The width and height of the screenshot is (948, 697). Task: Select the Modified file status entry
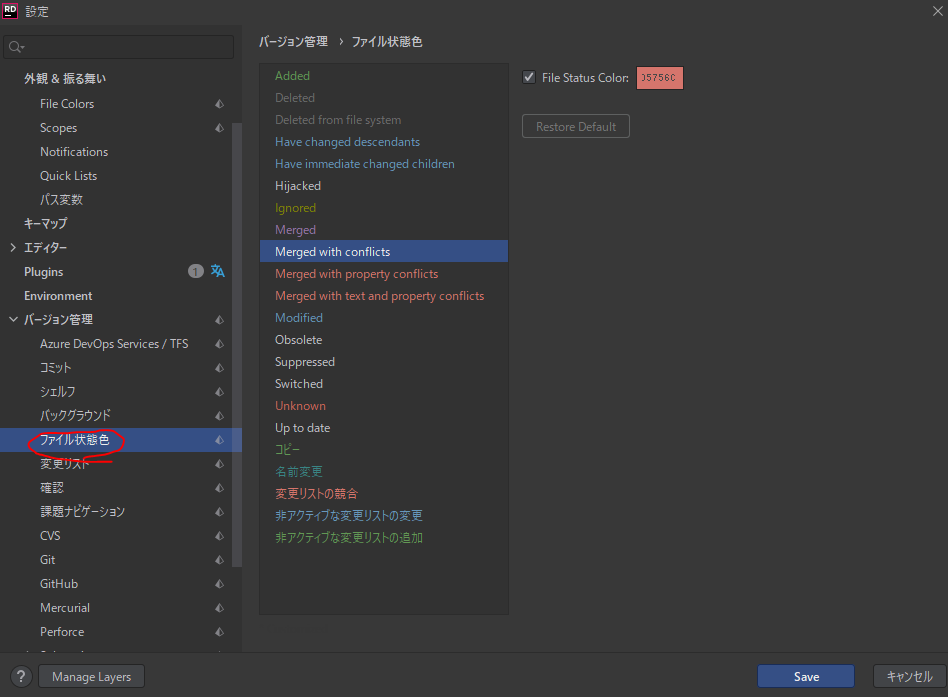click(x=299, y=318)
